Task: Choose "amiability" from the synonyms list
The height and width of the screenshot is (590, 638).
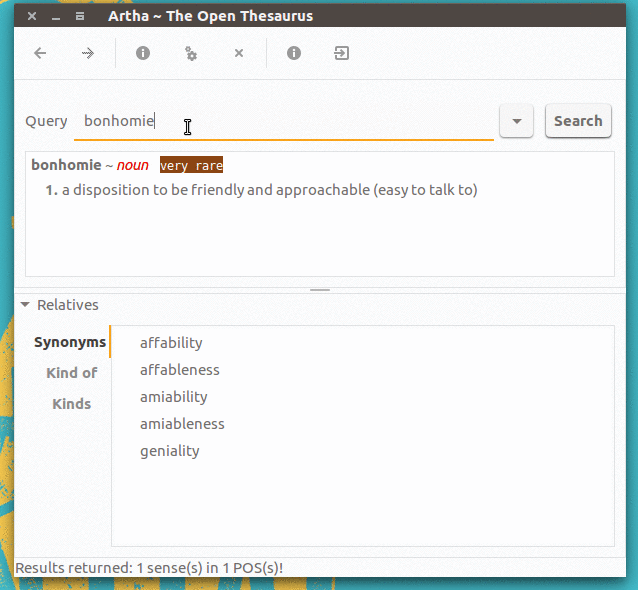Action: [x=174, y=397]
